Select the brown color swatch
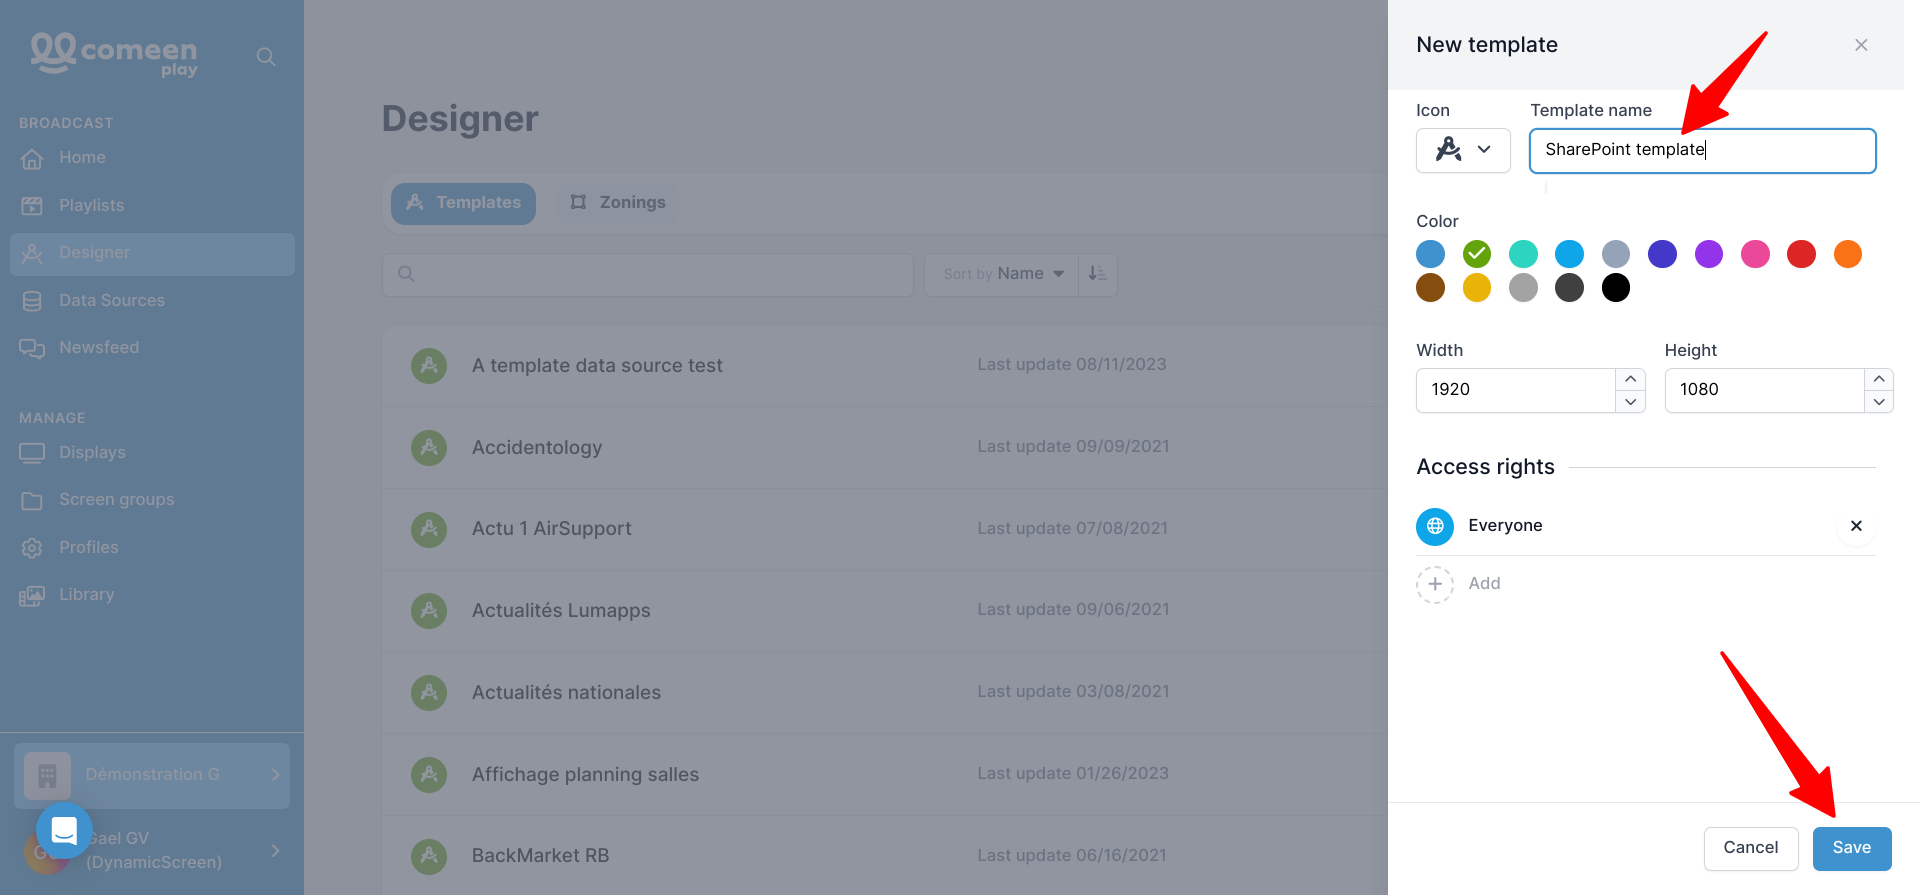 (1431, 288)
